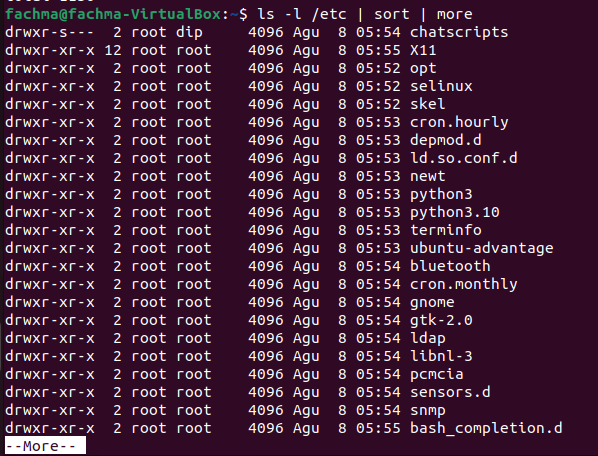Image resolution: width=598 pixels, height=456 pixels.
Task: Click the 05:55 timestamp for bash_completion.d
Action: (x=378, y=428)
